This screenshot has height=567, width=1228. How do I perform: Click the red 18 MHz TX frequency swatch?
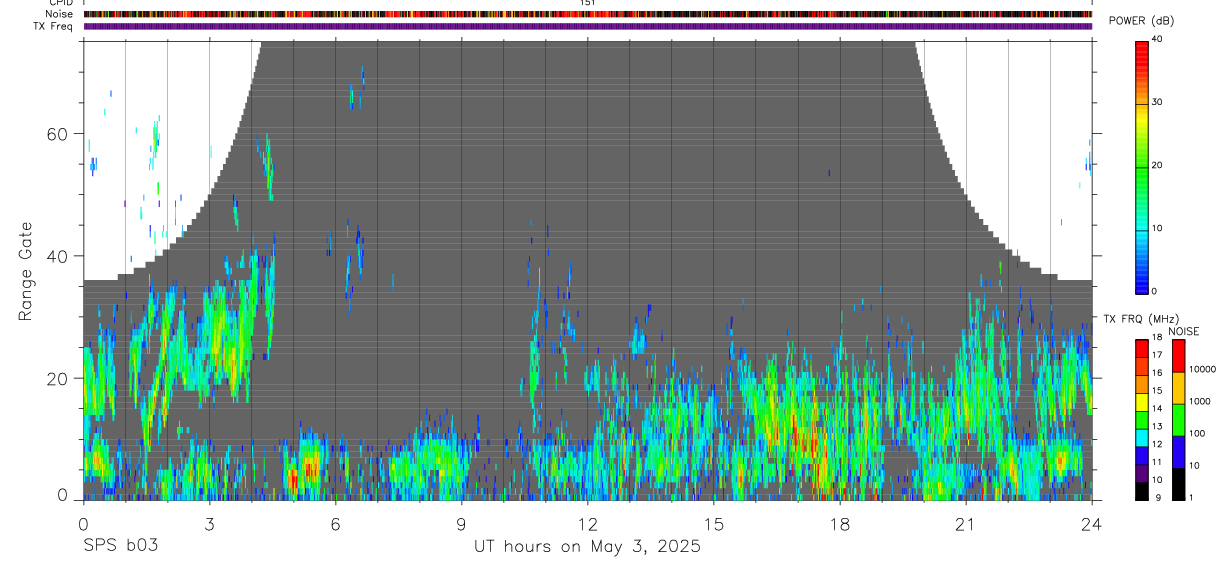(x=1141, y=345)
